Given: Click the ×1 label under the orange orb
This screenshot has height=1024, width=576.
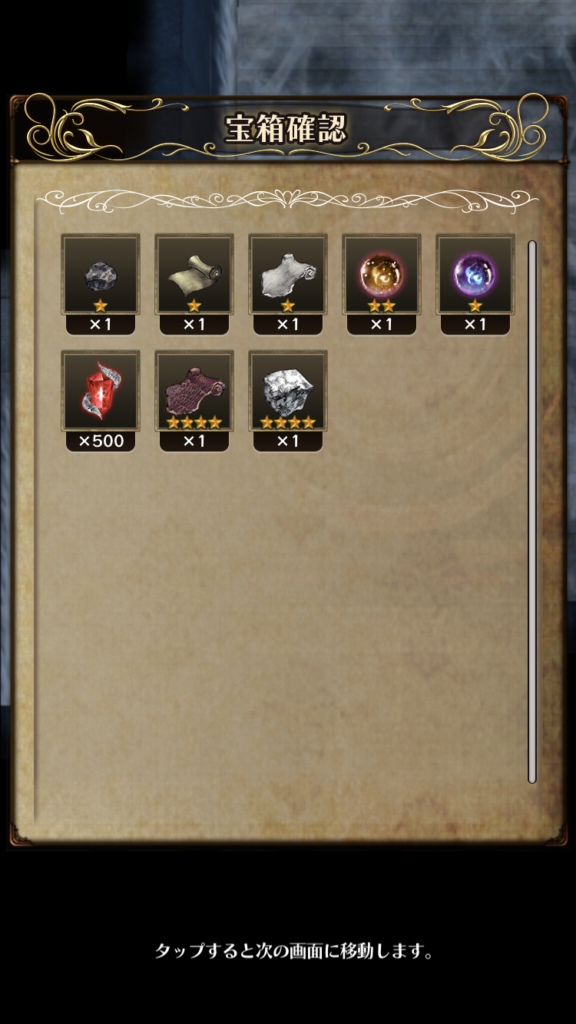Looking at the screenshot, I should (x=381, y=325).
